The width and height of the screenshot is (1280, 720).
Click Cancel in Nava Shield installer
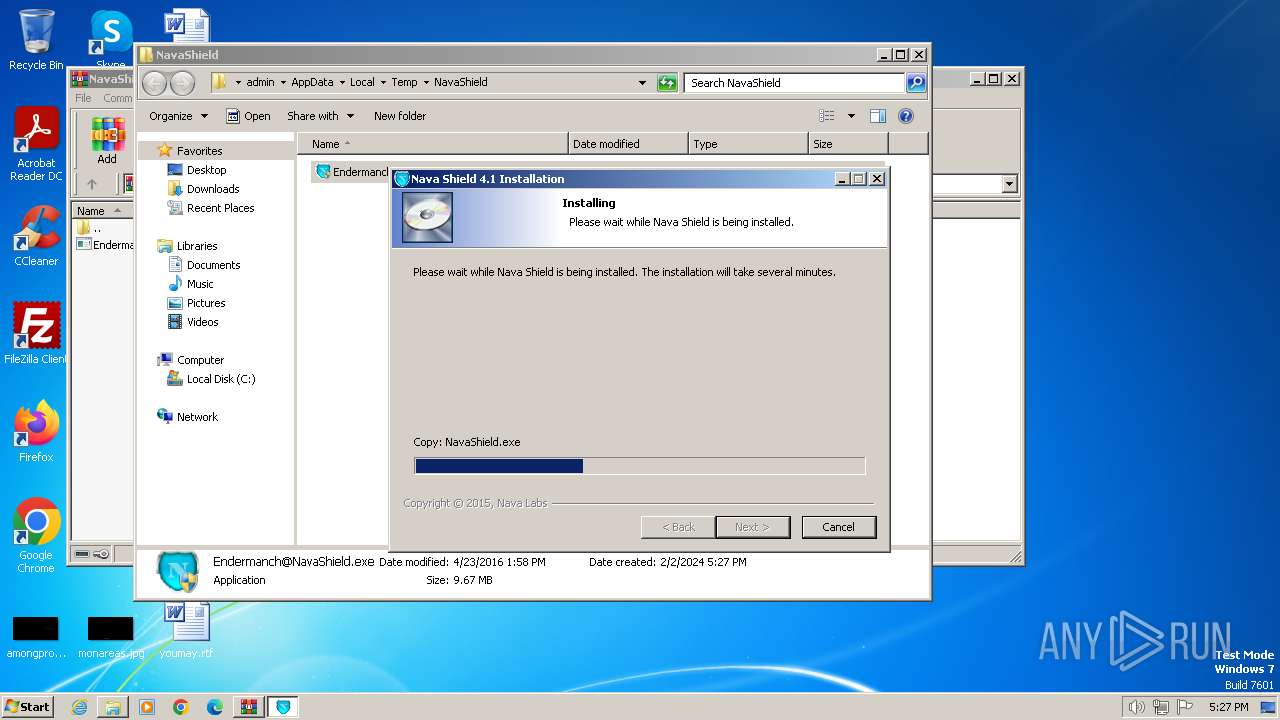[838, 527]
